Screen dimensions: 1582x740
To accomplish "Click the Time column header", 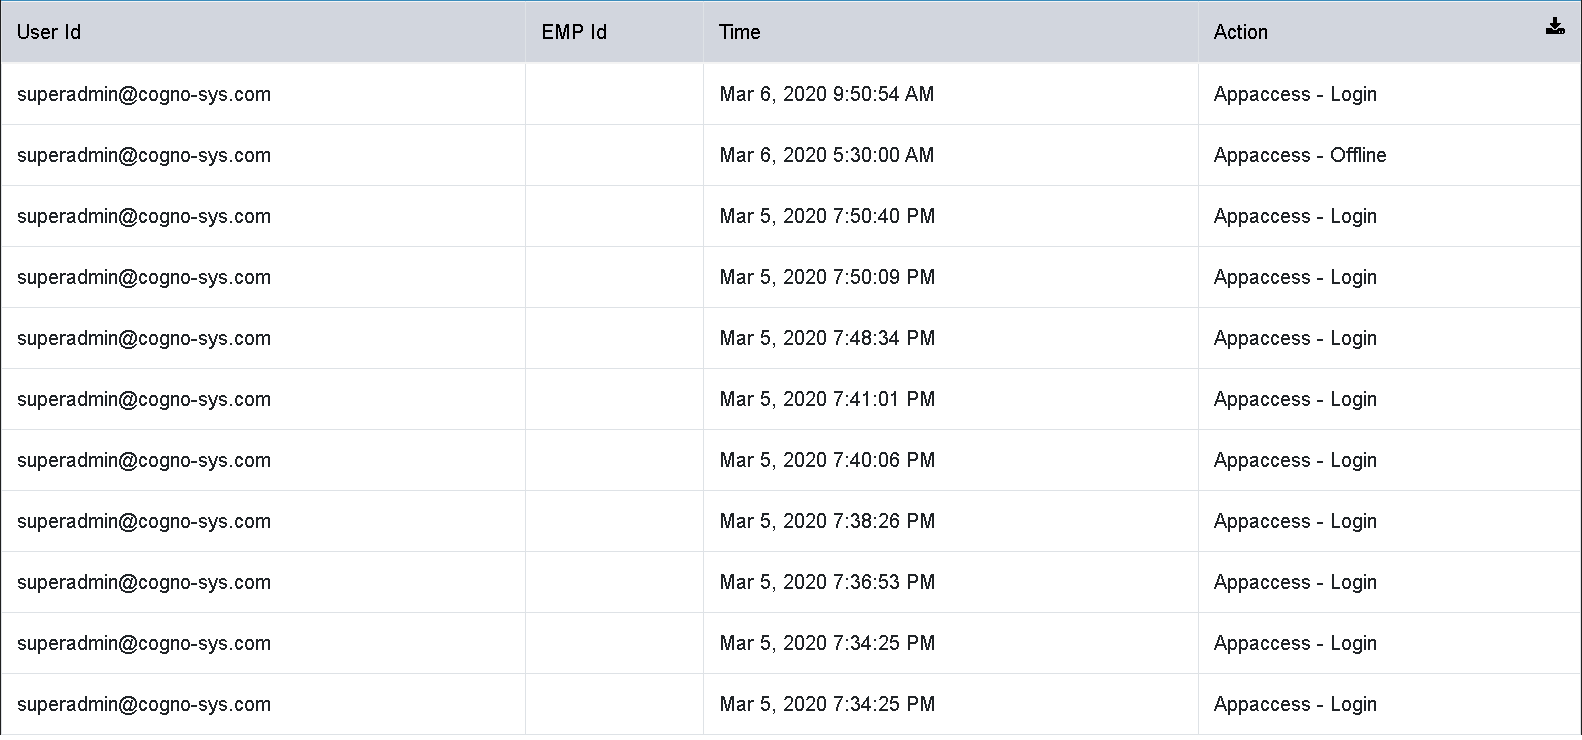I will click(739, 32).
